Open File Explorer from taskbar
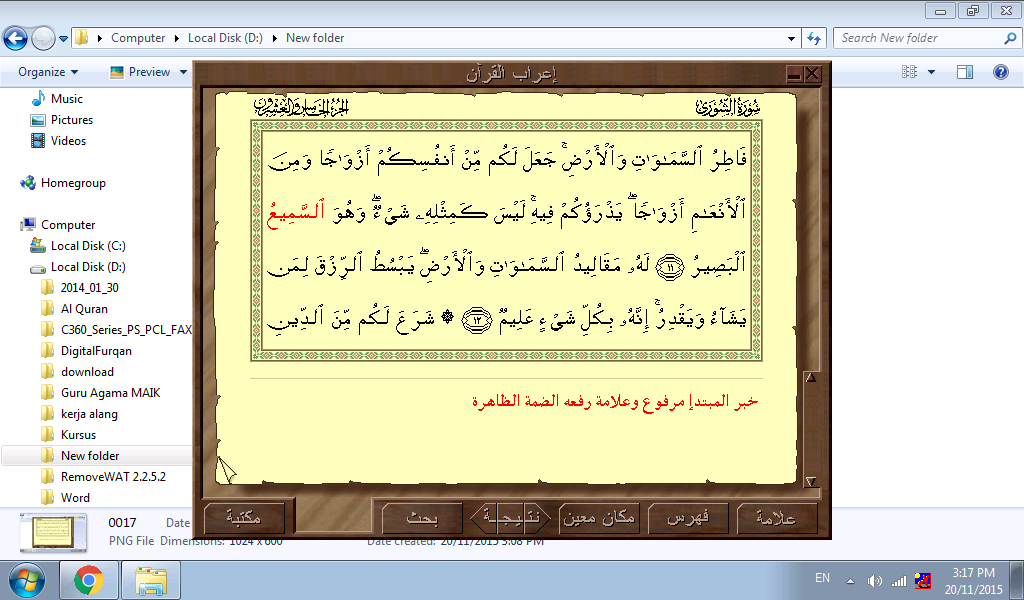 pos(152,580)
